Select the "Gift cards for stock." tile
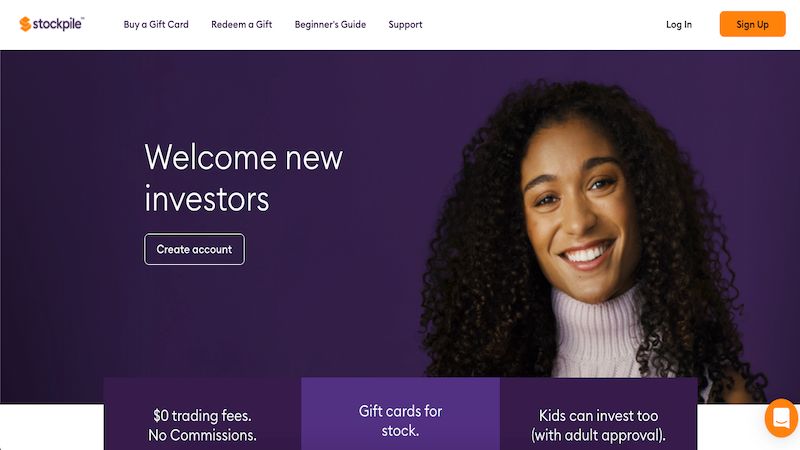 click(401, 414)
